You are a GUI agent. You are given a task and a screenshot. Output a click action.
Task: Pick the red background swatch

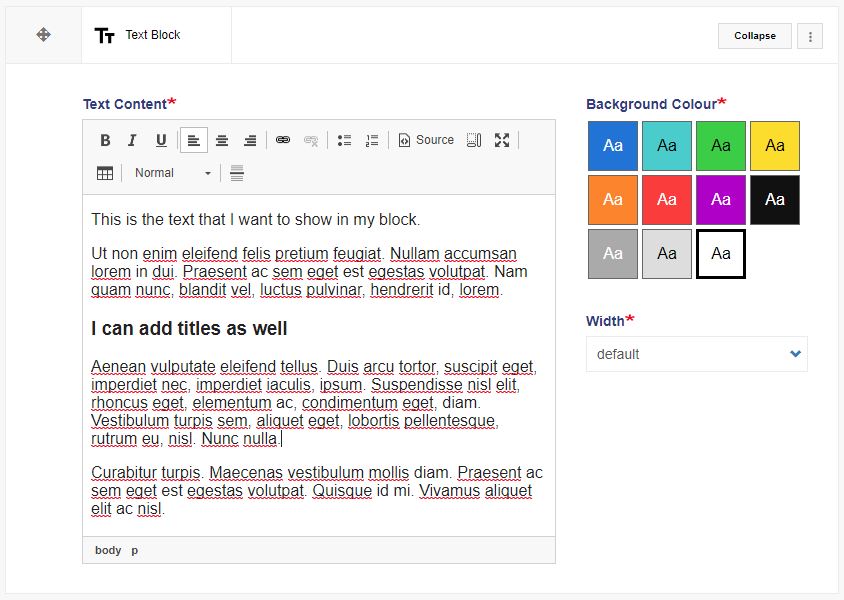(667, 200)
